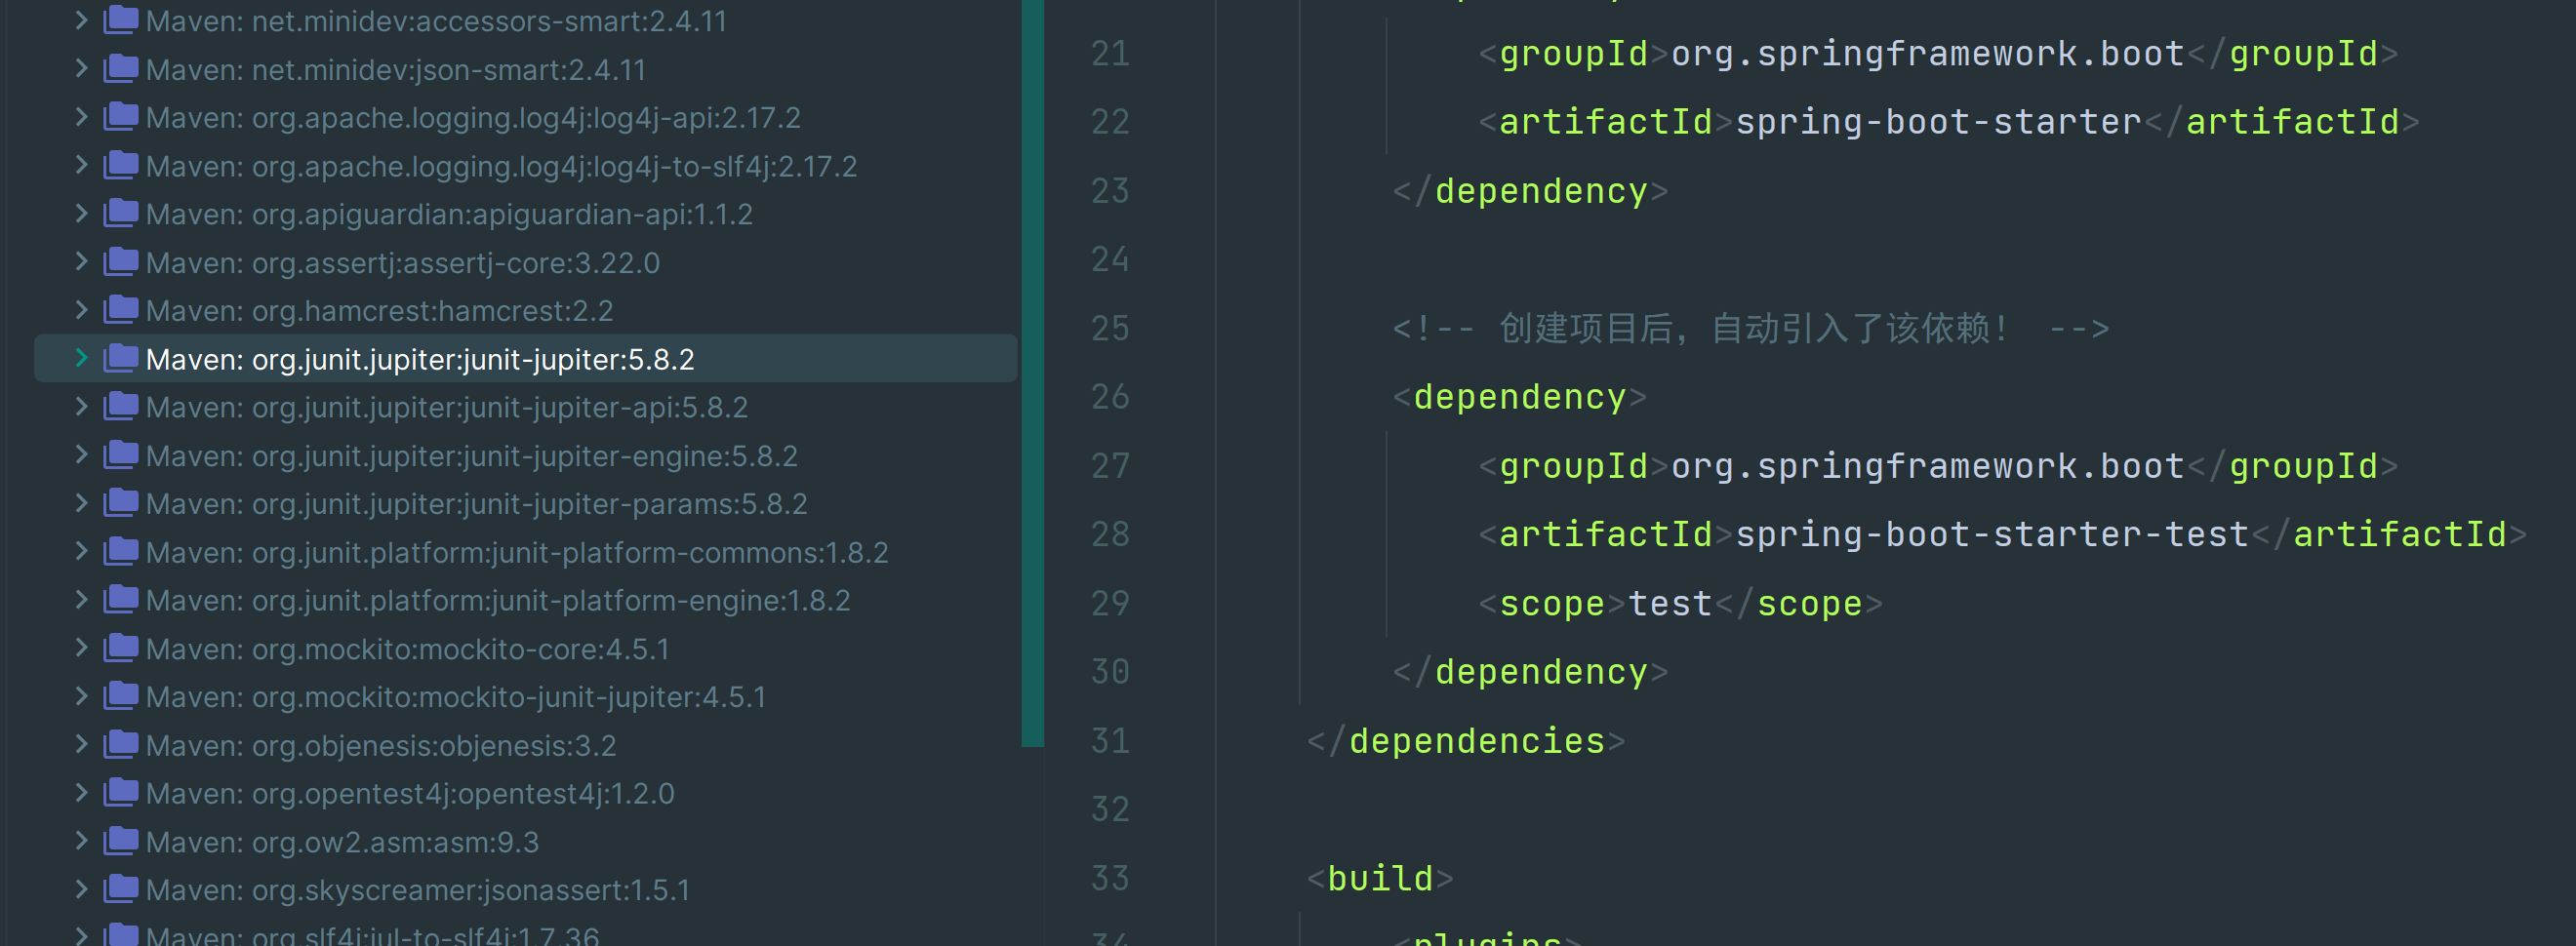The height and width of the screenshot is (946, 2576).
Task: Expand the org.ow2.asm:asm:9.3 node
Action: coord(82,840)
